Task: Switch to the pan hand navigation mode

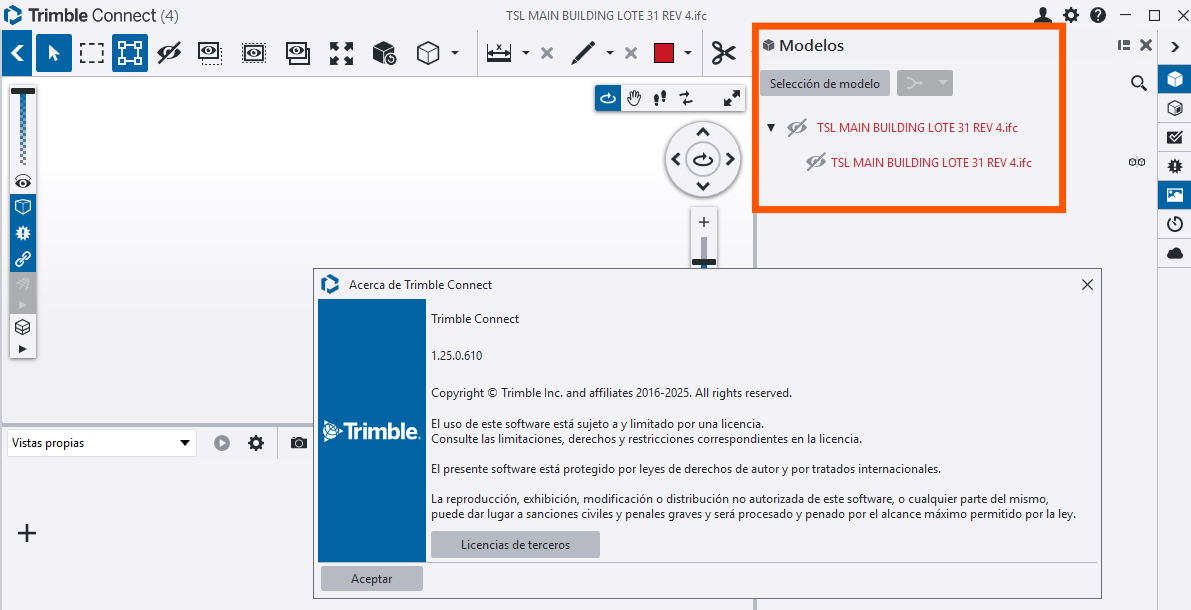Action: (633, 98)
